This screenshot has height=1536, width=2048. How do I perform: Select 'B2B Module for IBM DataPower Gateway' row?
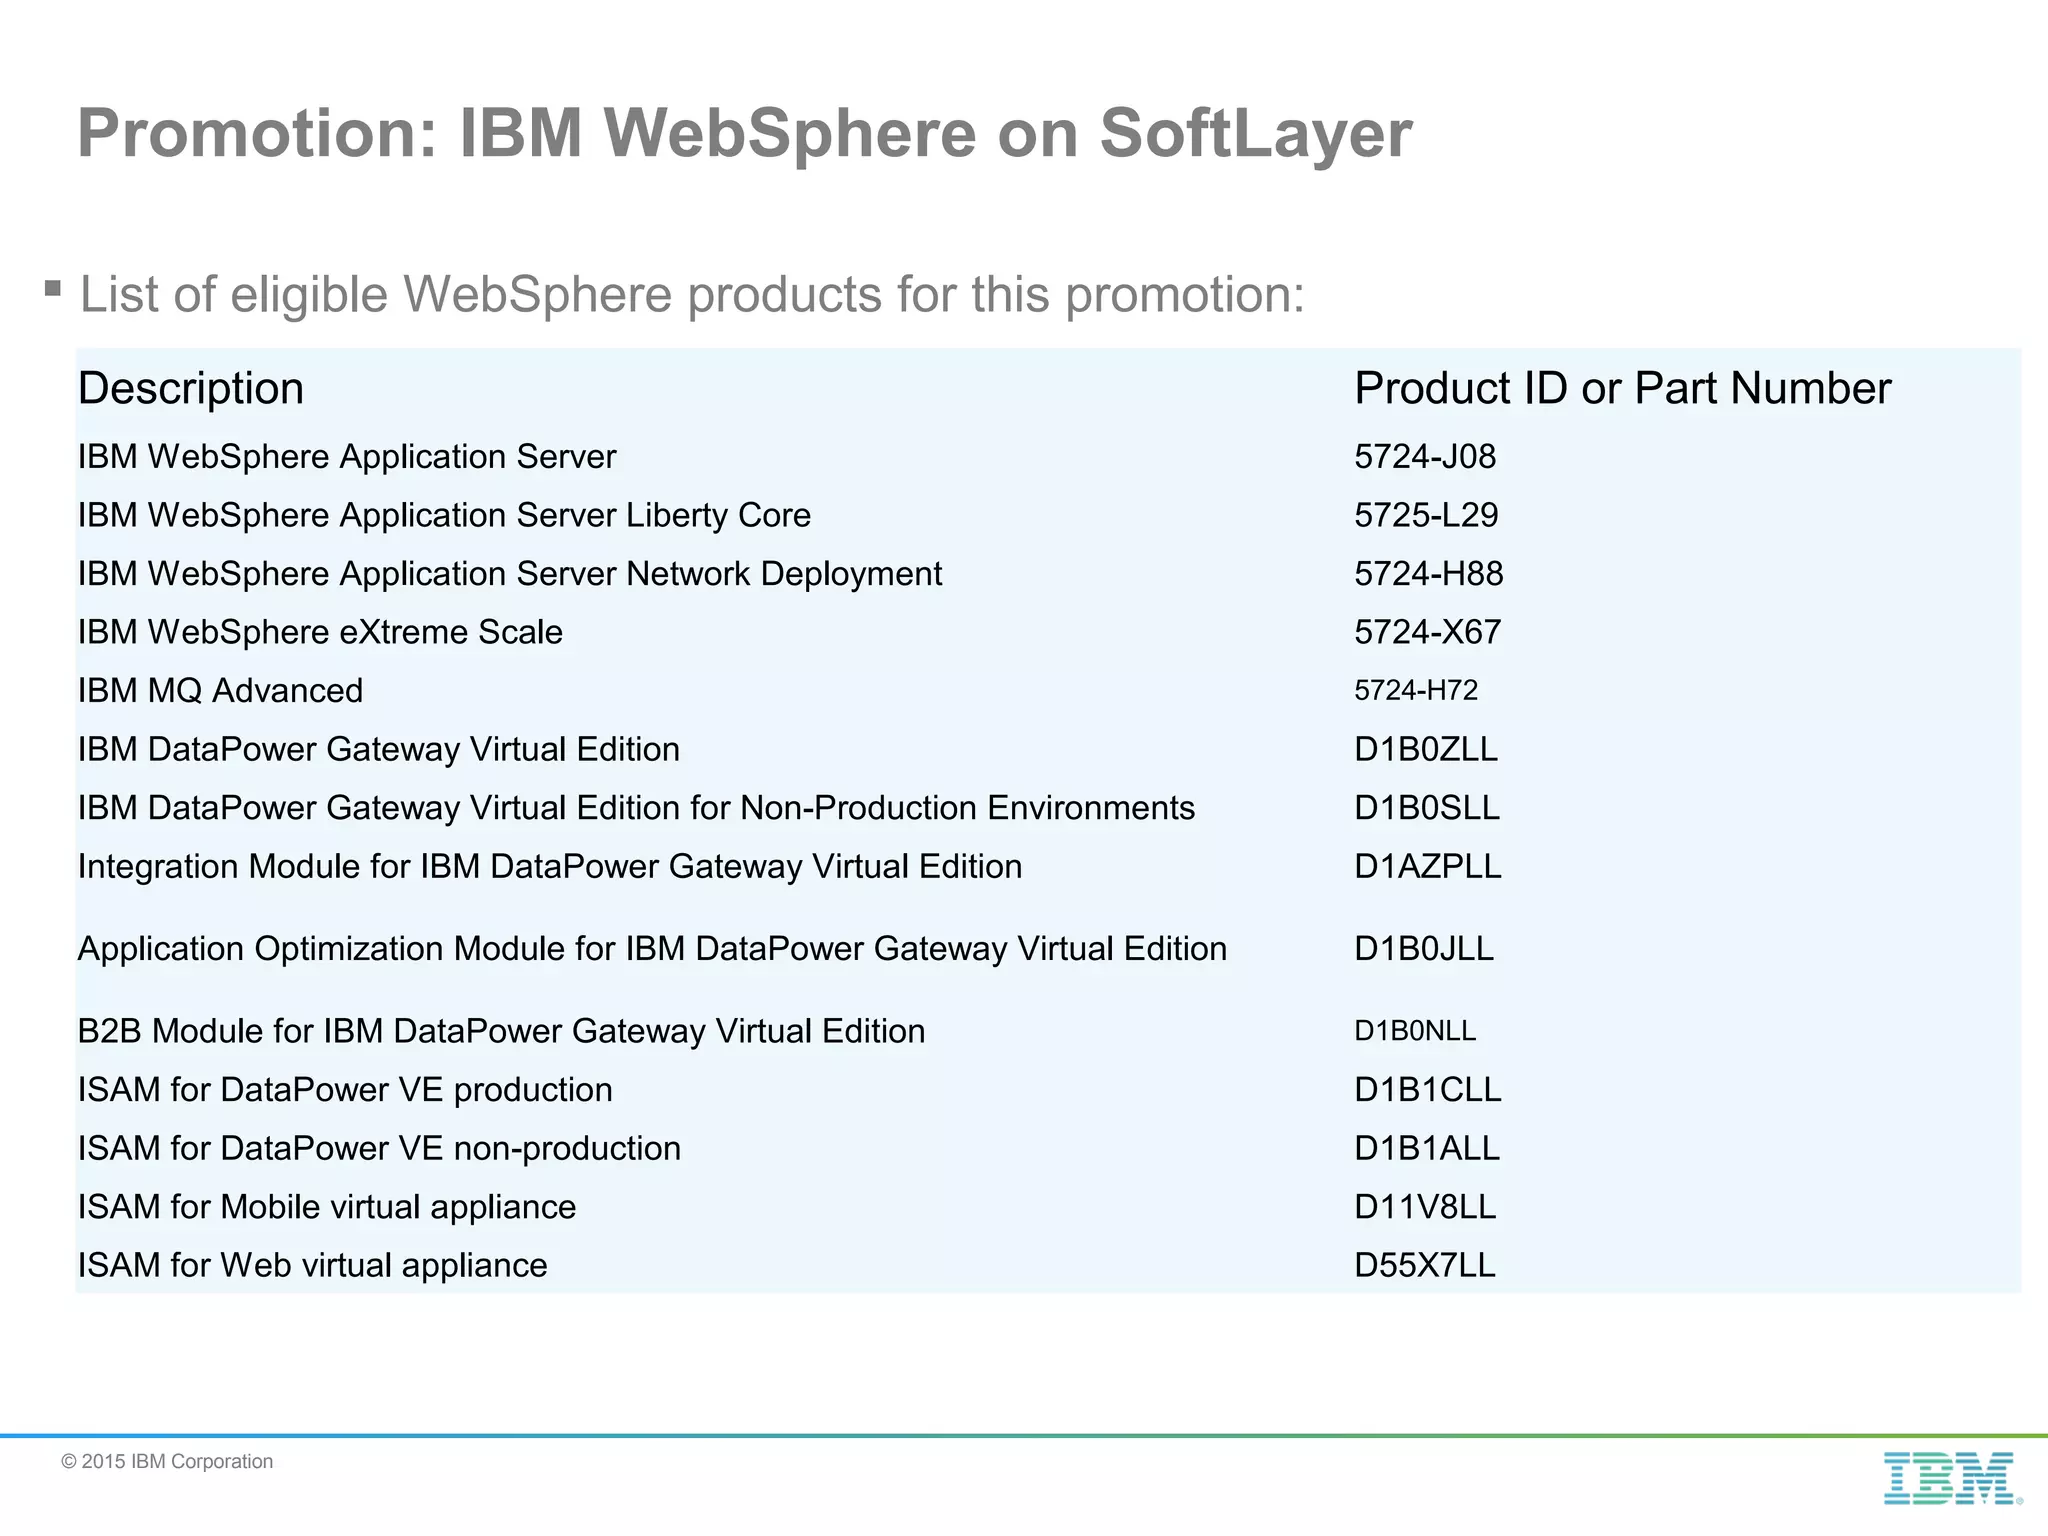tap(501, 1031)
